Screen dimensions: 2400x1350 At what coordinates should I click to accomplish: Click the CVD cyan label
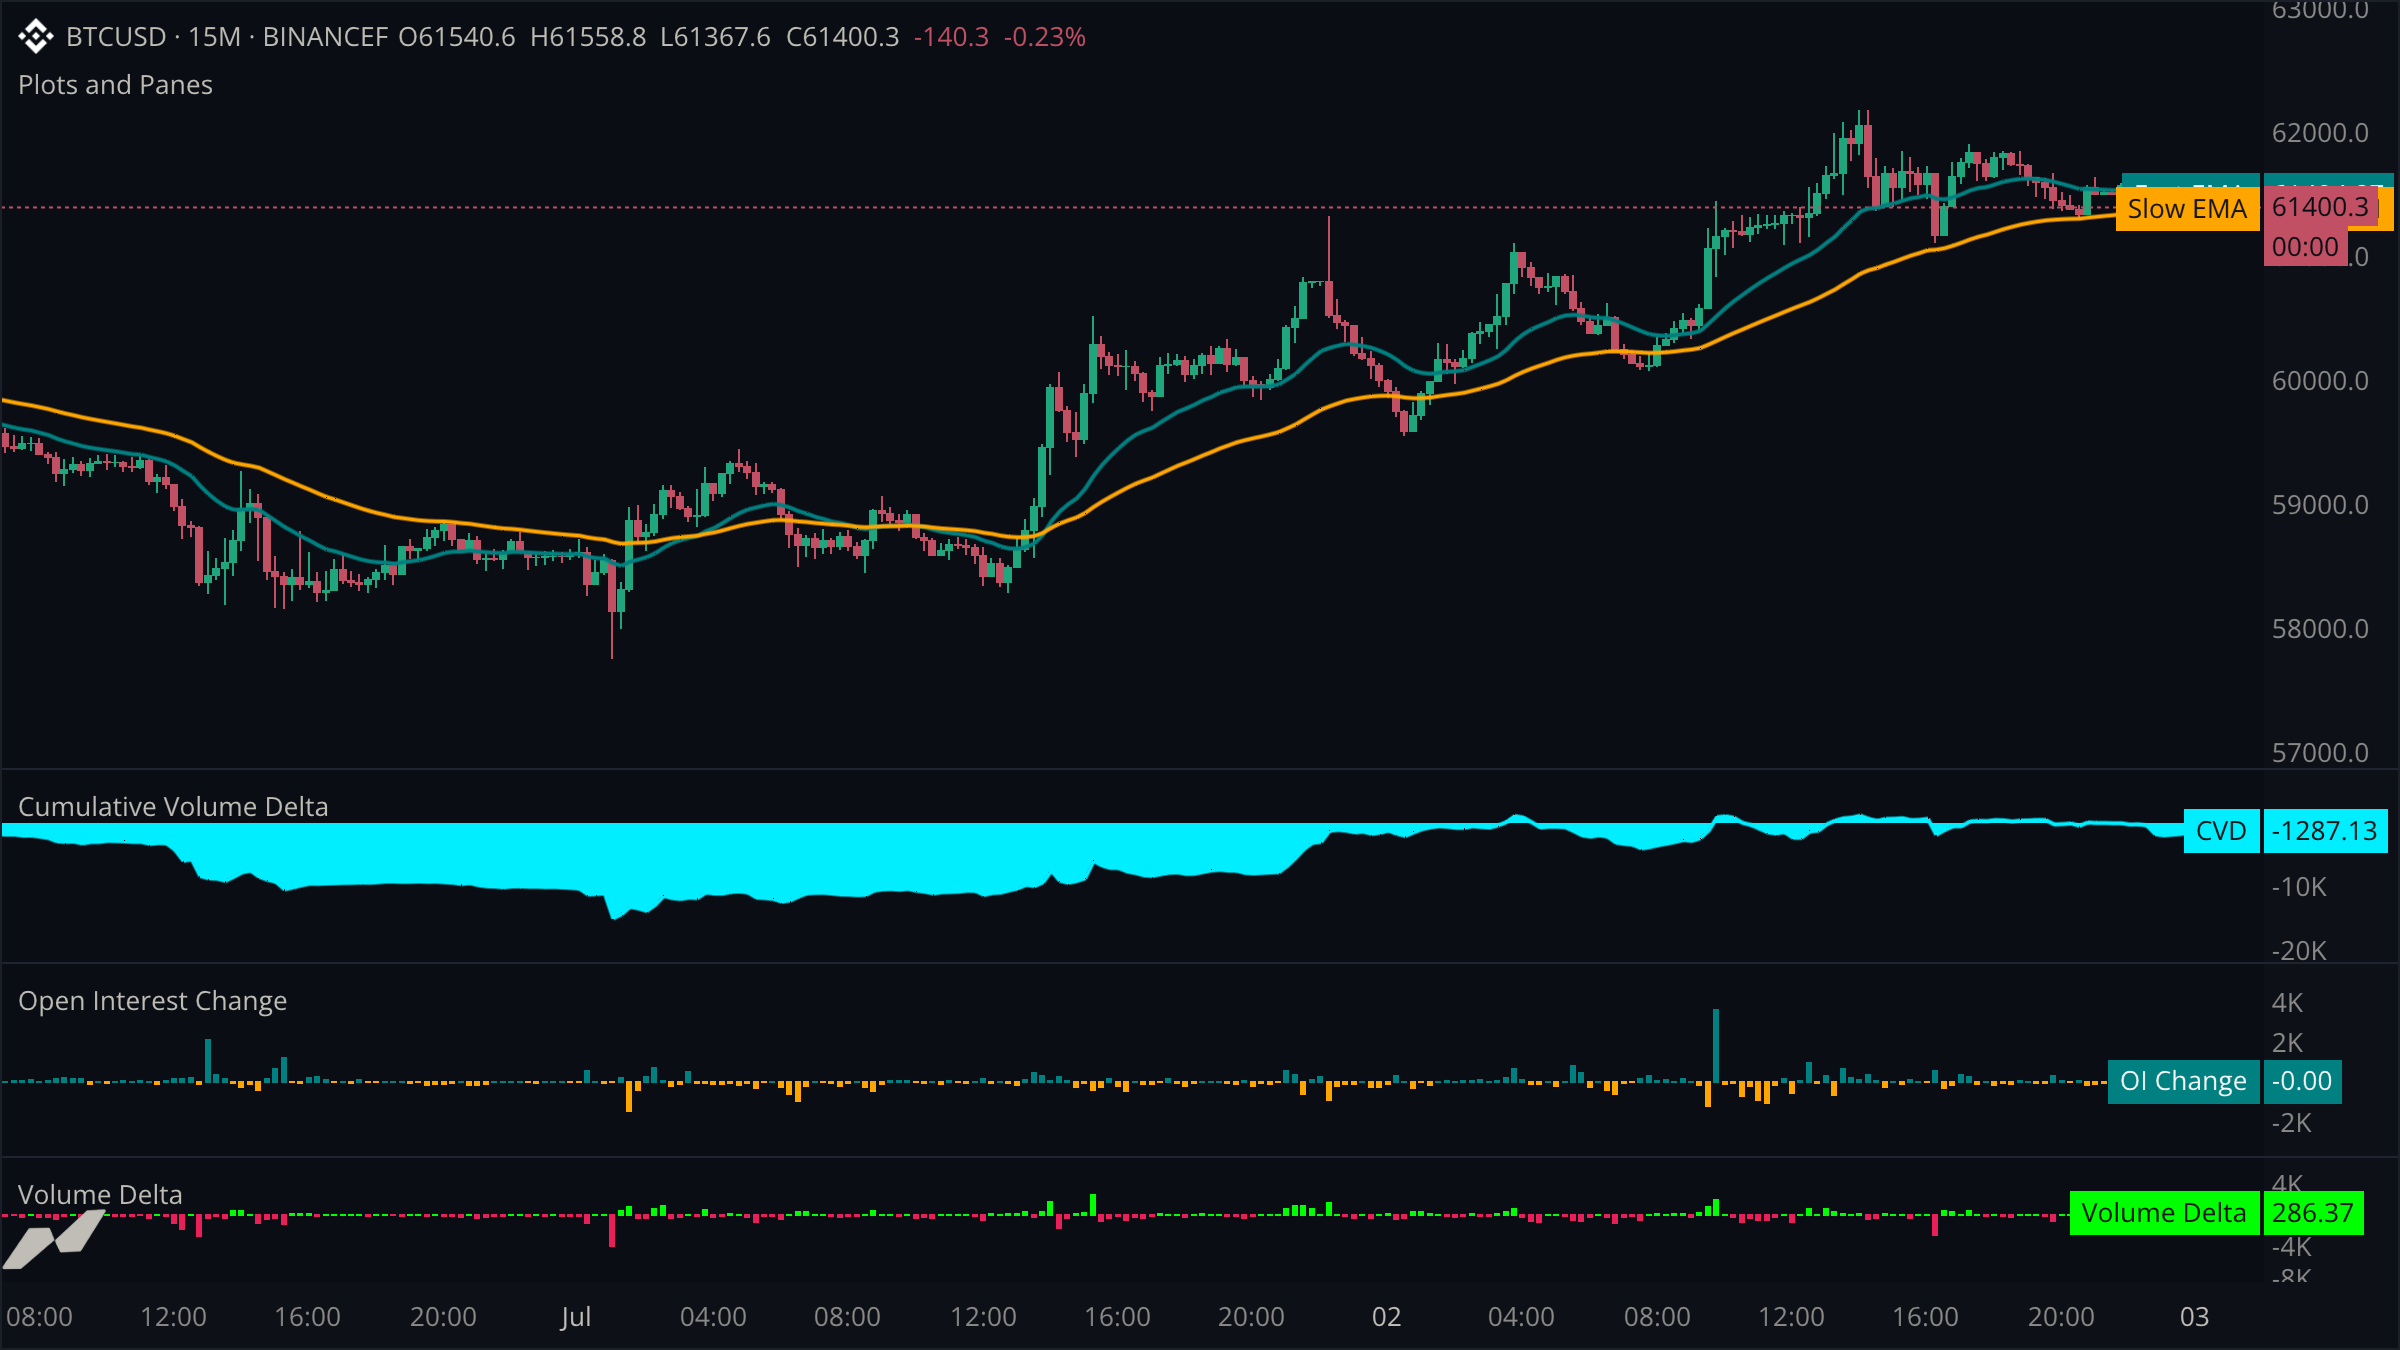pyautogui.click(x=2221, y=831)
